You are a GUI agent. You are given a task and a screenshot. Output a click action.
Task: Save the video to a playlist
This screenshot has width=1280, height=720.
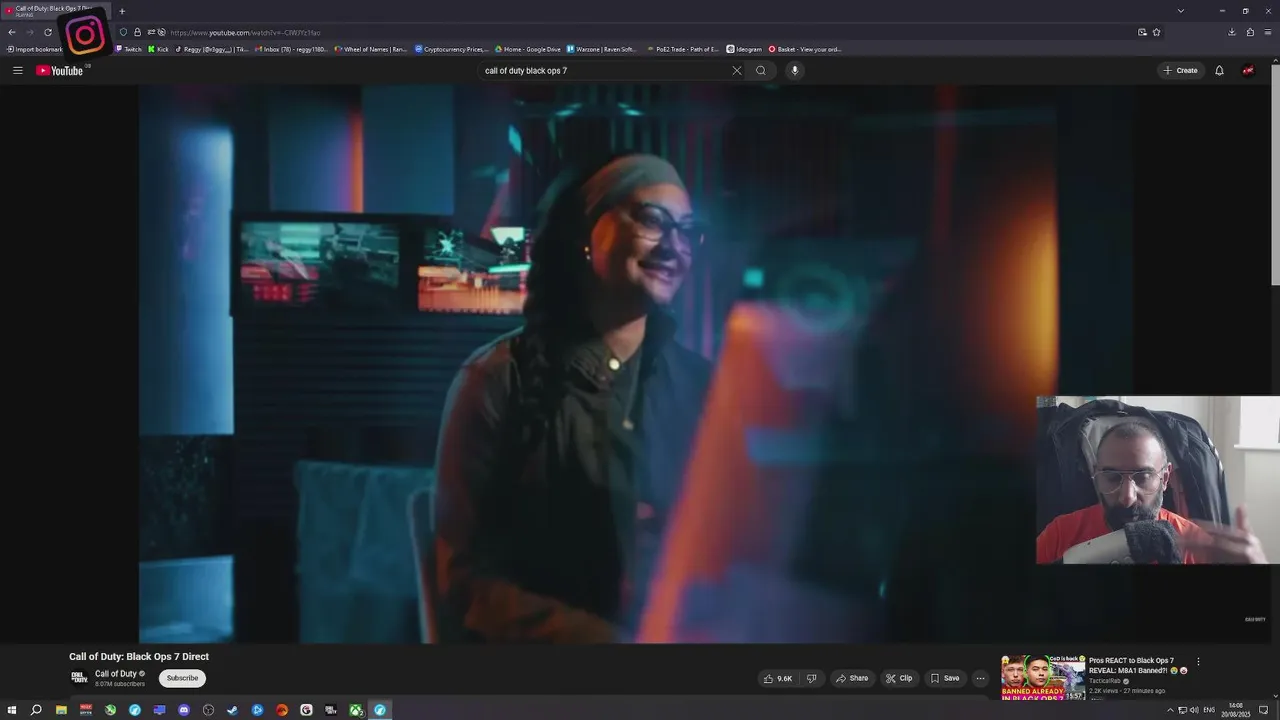coord(945,678)
